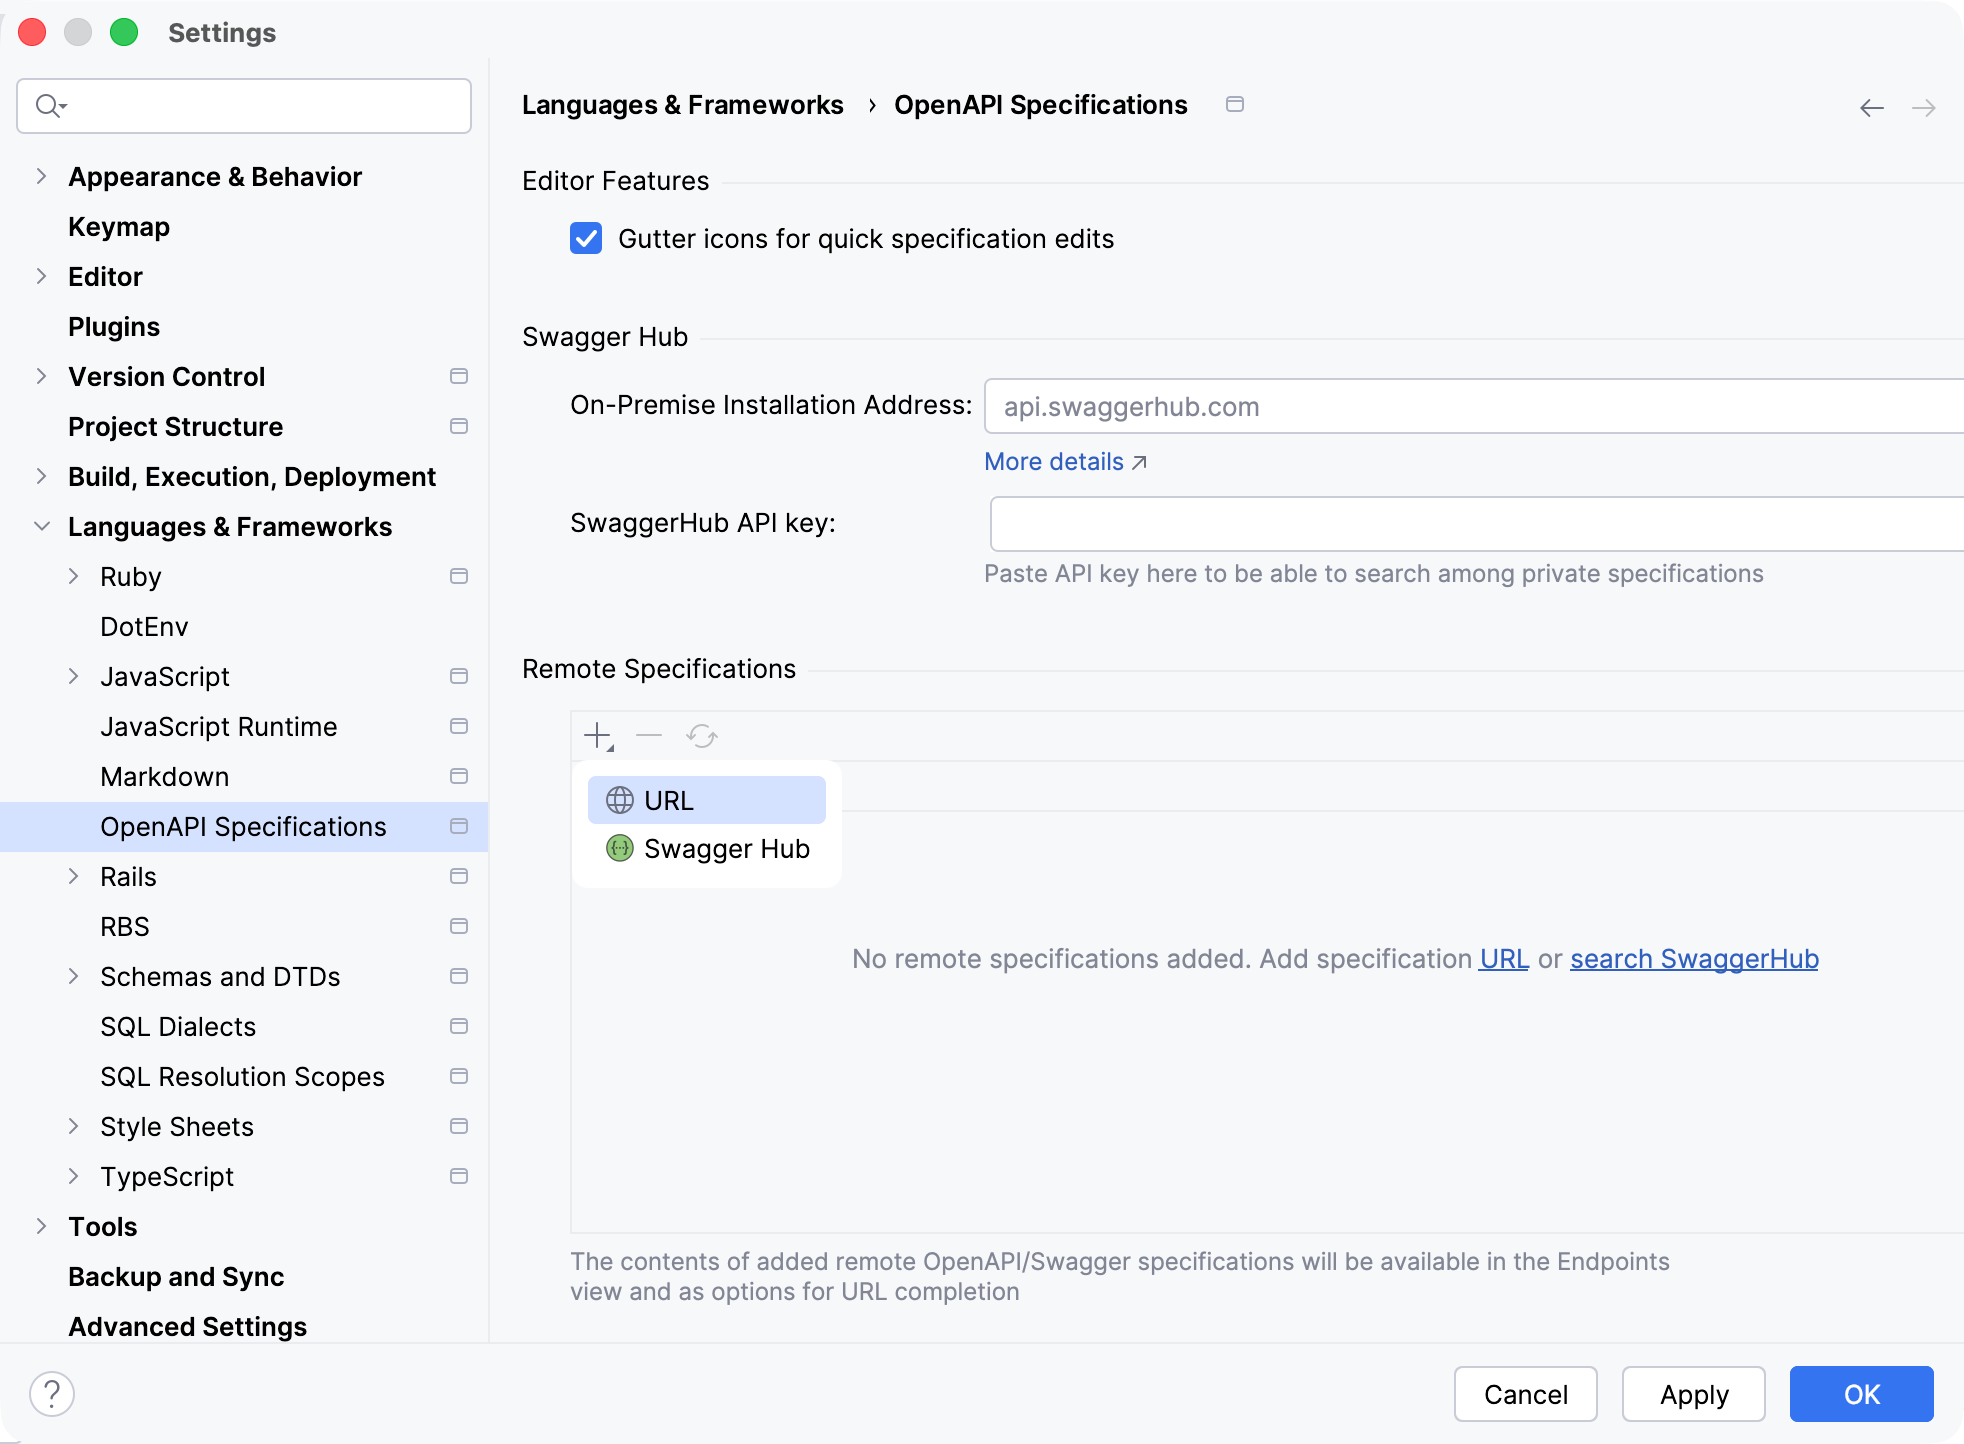The height and width of the screenshot is (1444, 1964).
Task: Expand the JavaScript node
Action: 73,676
